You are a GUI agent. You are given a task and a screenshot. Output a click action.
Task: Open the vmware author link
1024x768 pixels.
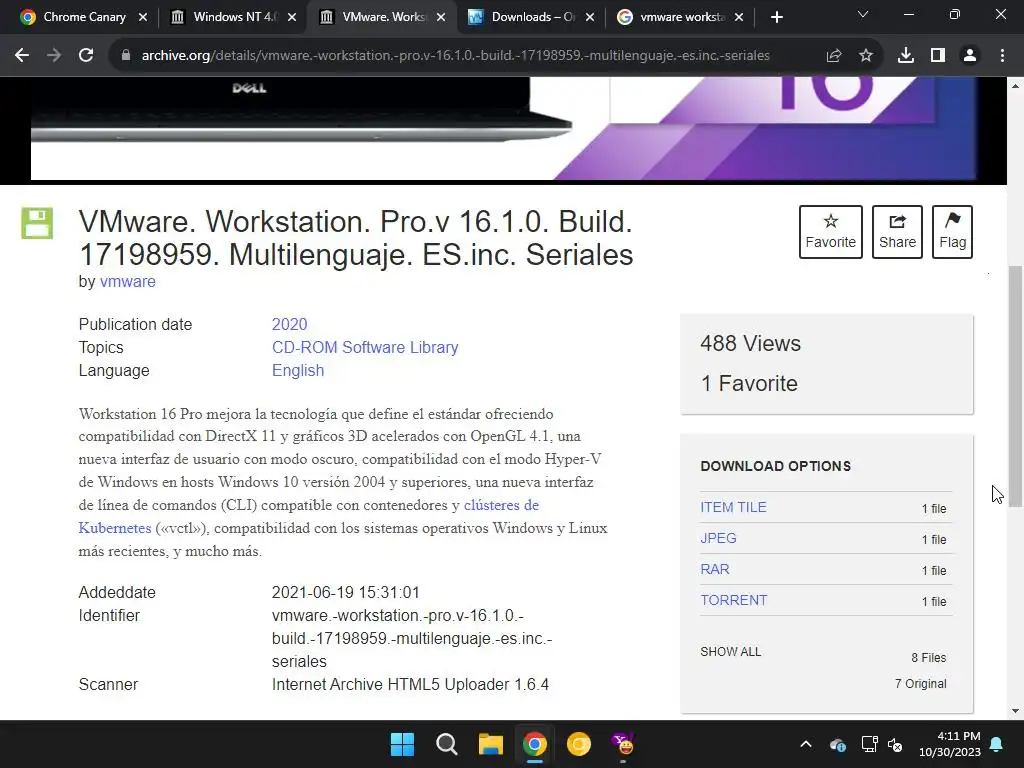click(x=127, y=281)
